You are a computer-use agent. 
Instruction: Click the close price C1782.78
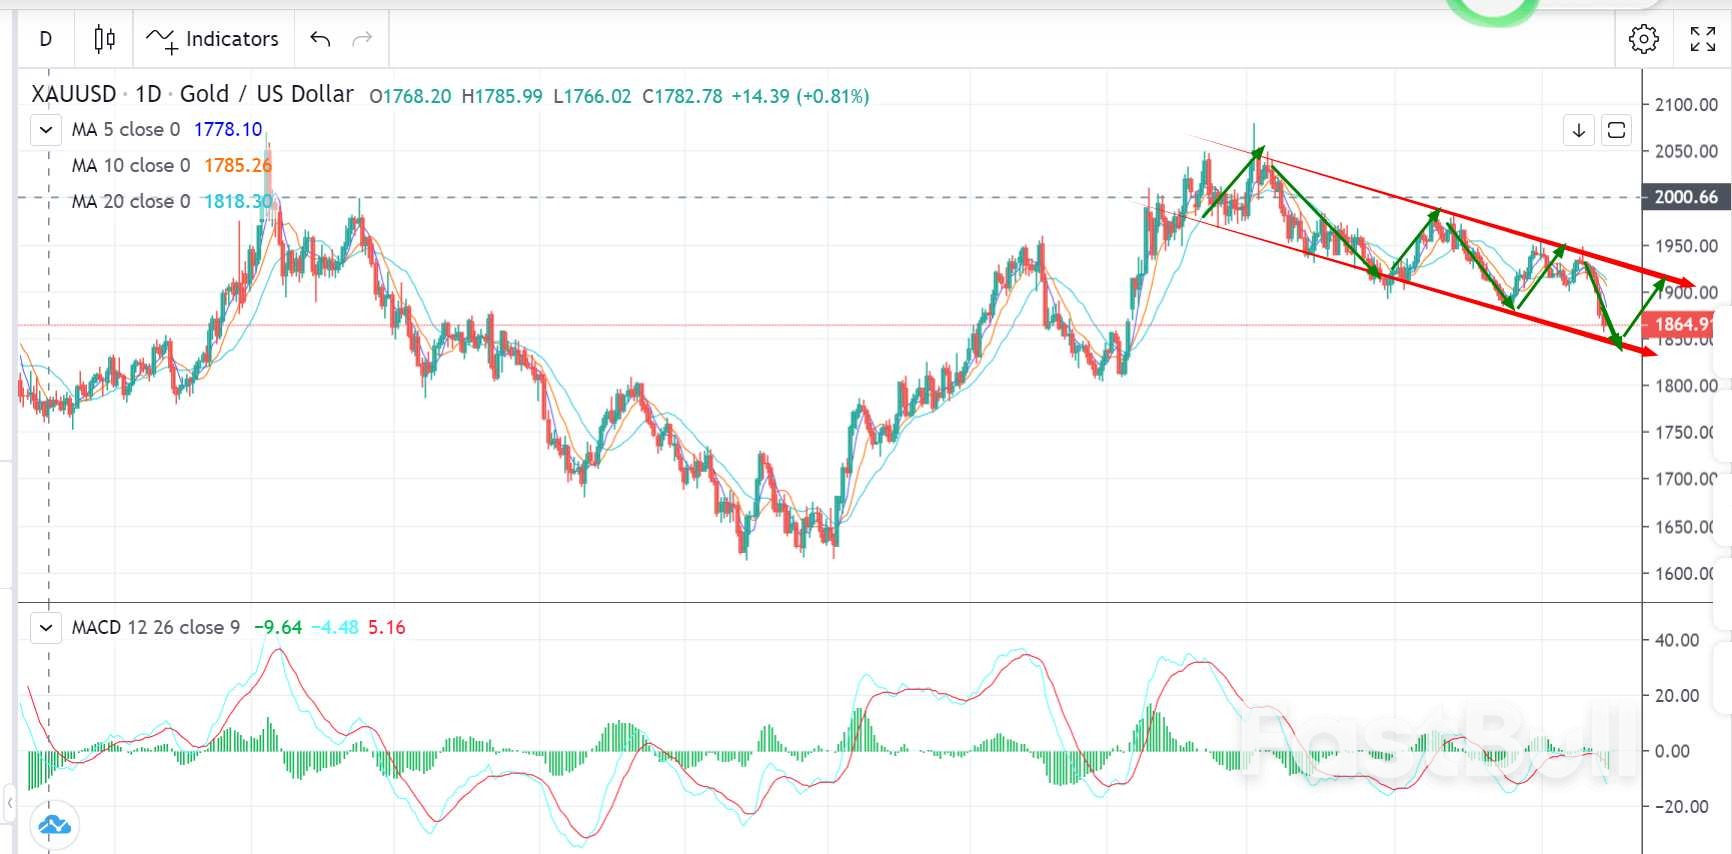[x=682, y=96]
